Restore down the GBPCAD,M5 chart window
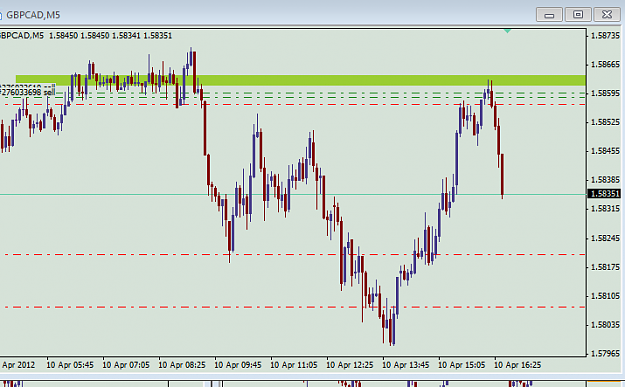The image size is (625, 387). pyautogui.click(x=578, y=15)
